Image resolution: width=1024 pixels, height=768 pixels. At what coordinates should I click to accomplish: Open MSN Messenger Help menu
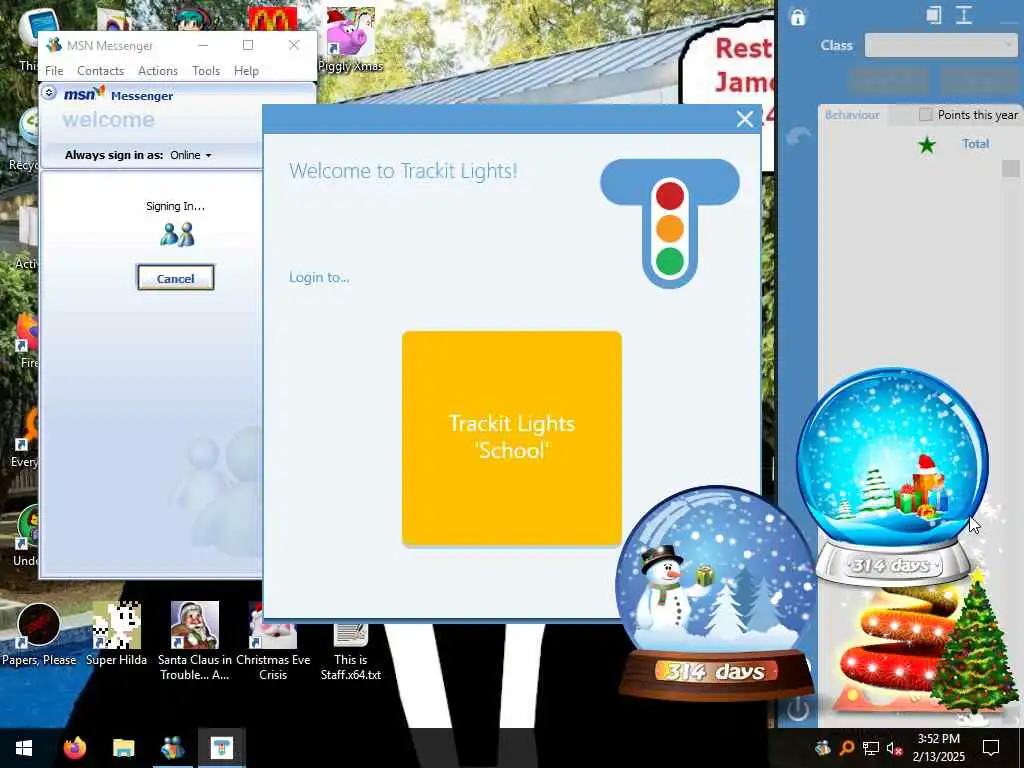point(246,71)
